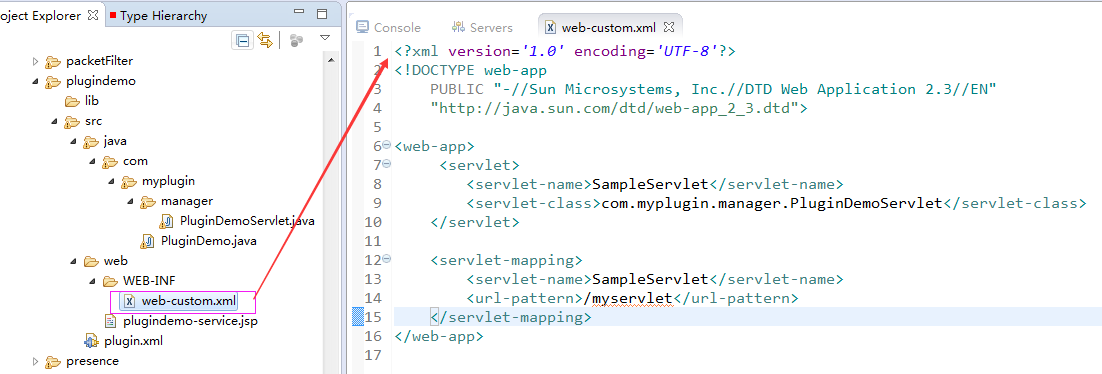Open PluginDemoServlet.java file
1102x374 pixels.
247,221
